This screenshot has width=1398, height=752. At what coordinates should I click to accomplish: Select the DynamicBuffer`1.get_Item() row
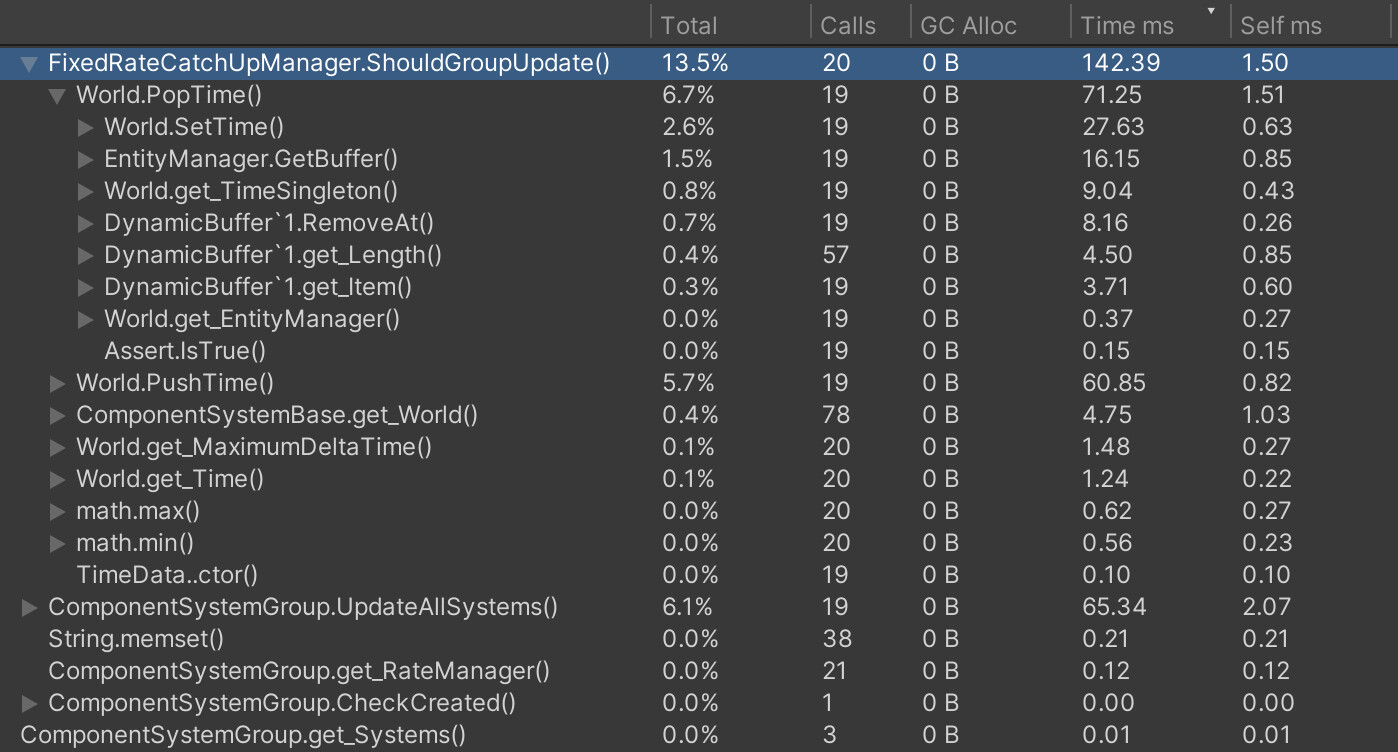699,288
